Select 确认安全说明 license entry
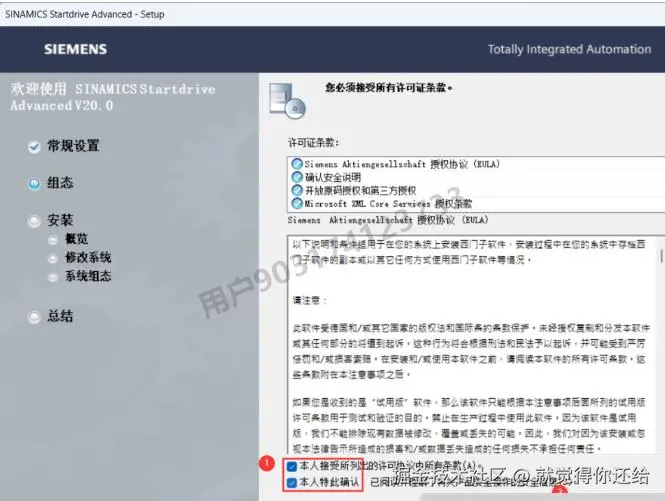 333,177
